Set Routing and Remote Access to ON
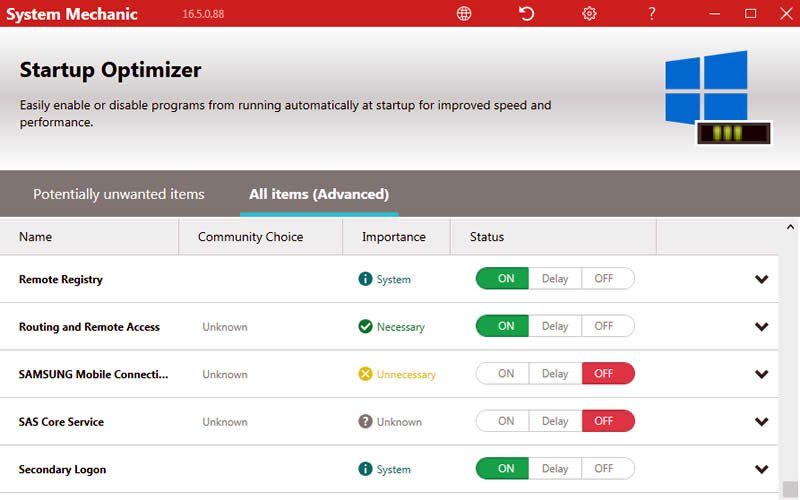 tap(503, 326)
